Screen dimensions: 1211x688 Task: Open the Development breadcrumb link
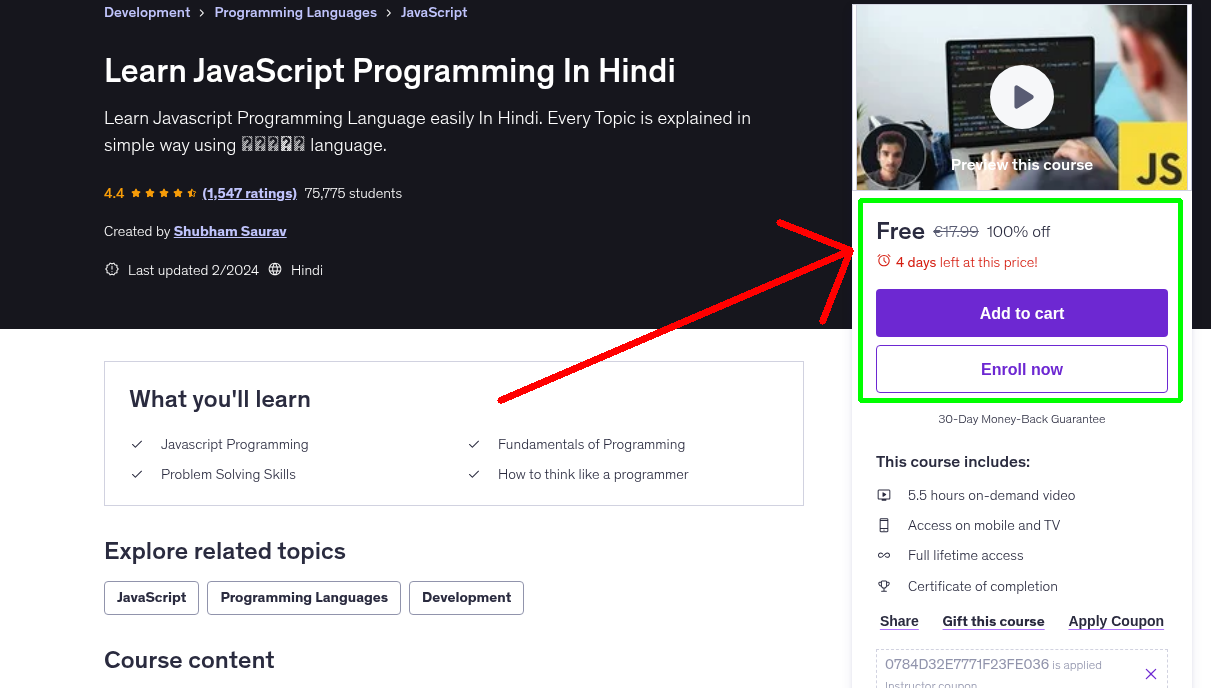point(147,12)
